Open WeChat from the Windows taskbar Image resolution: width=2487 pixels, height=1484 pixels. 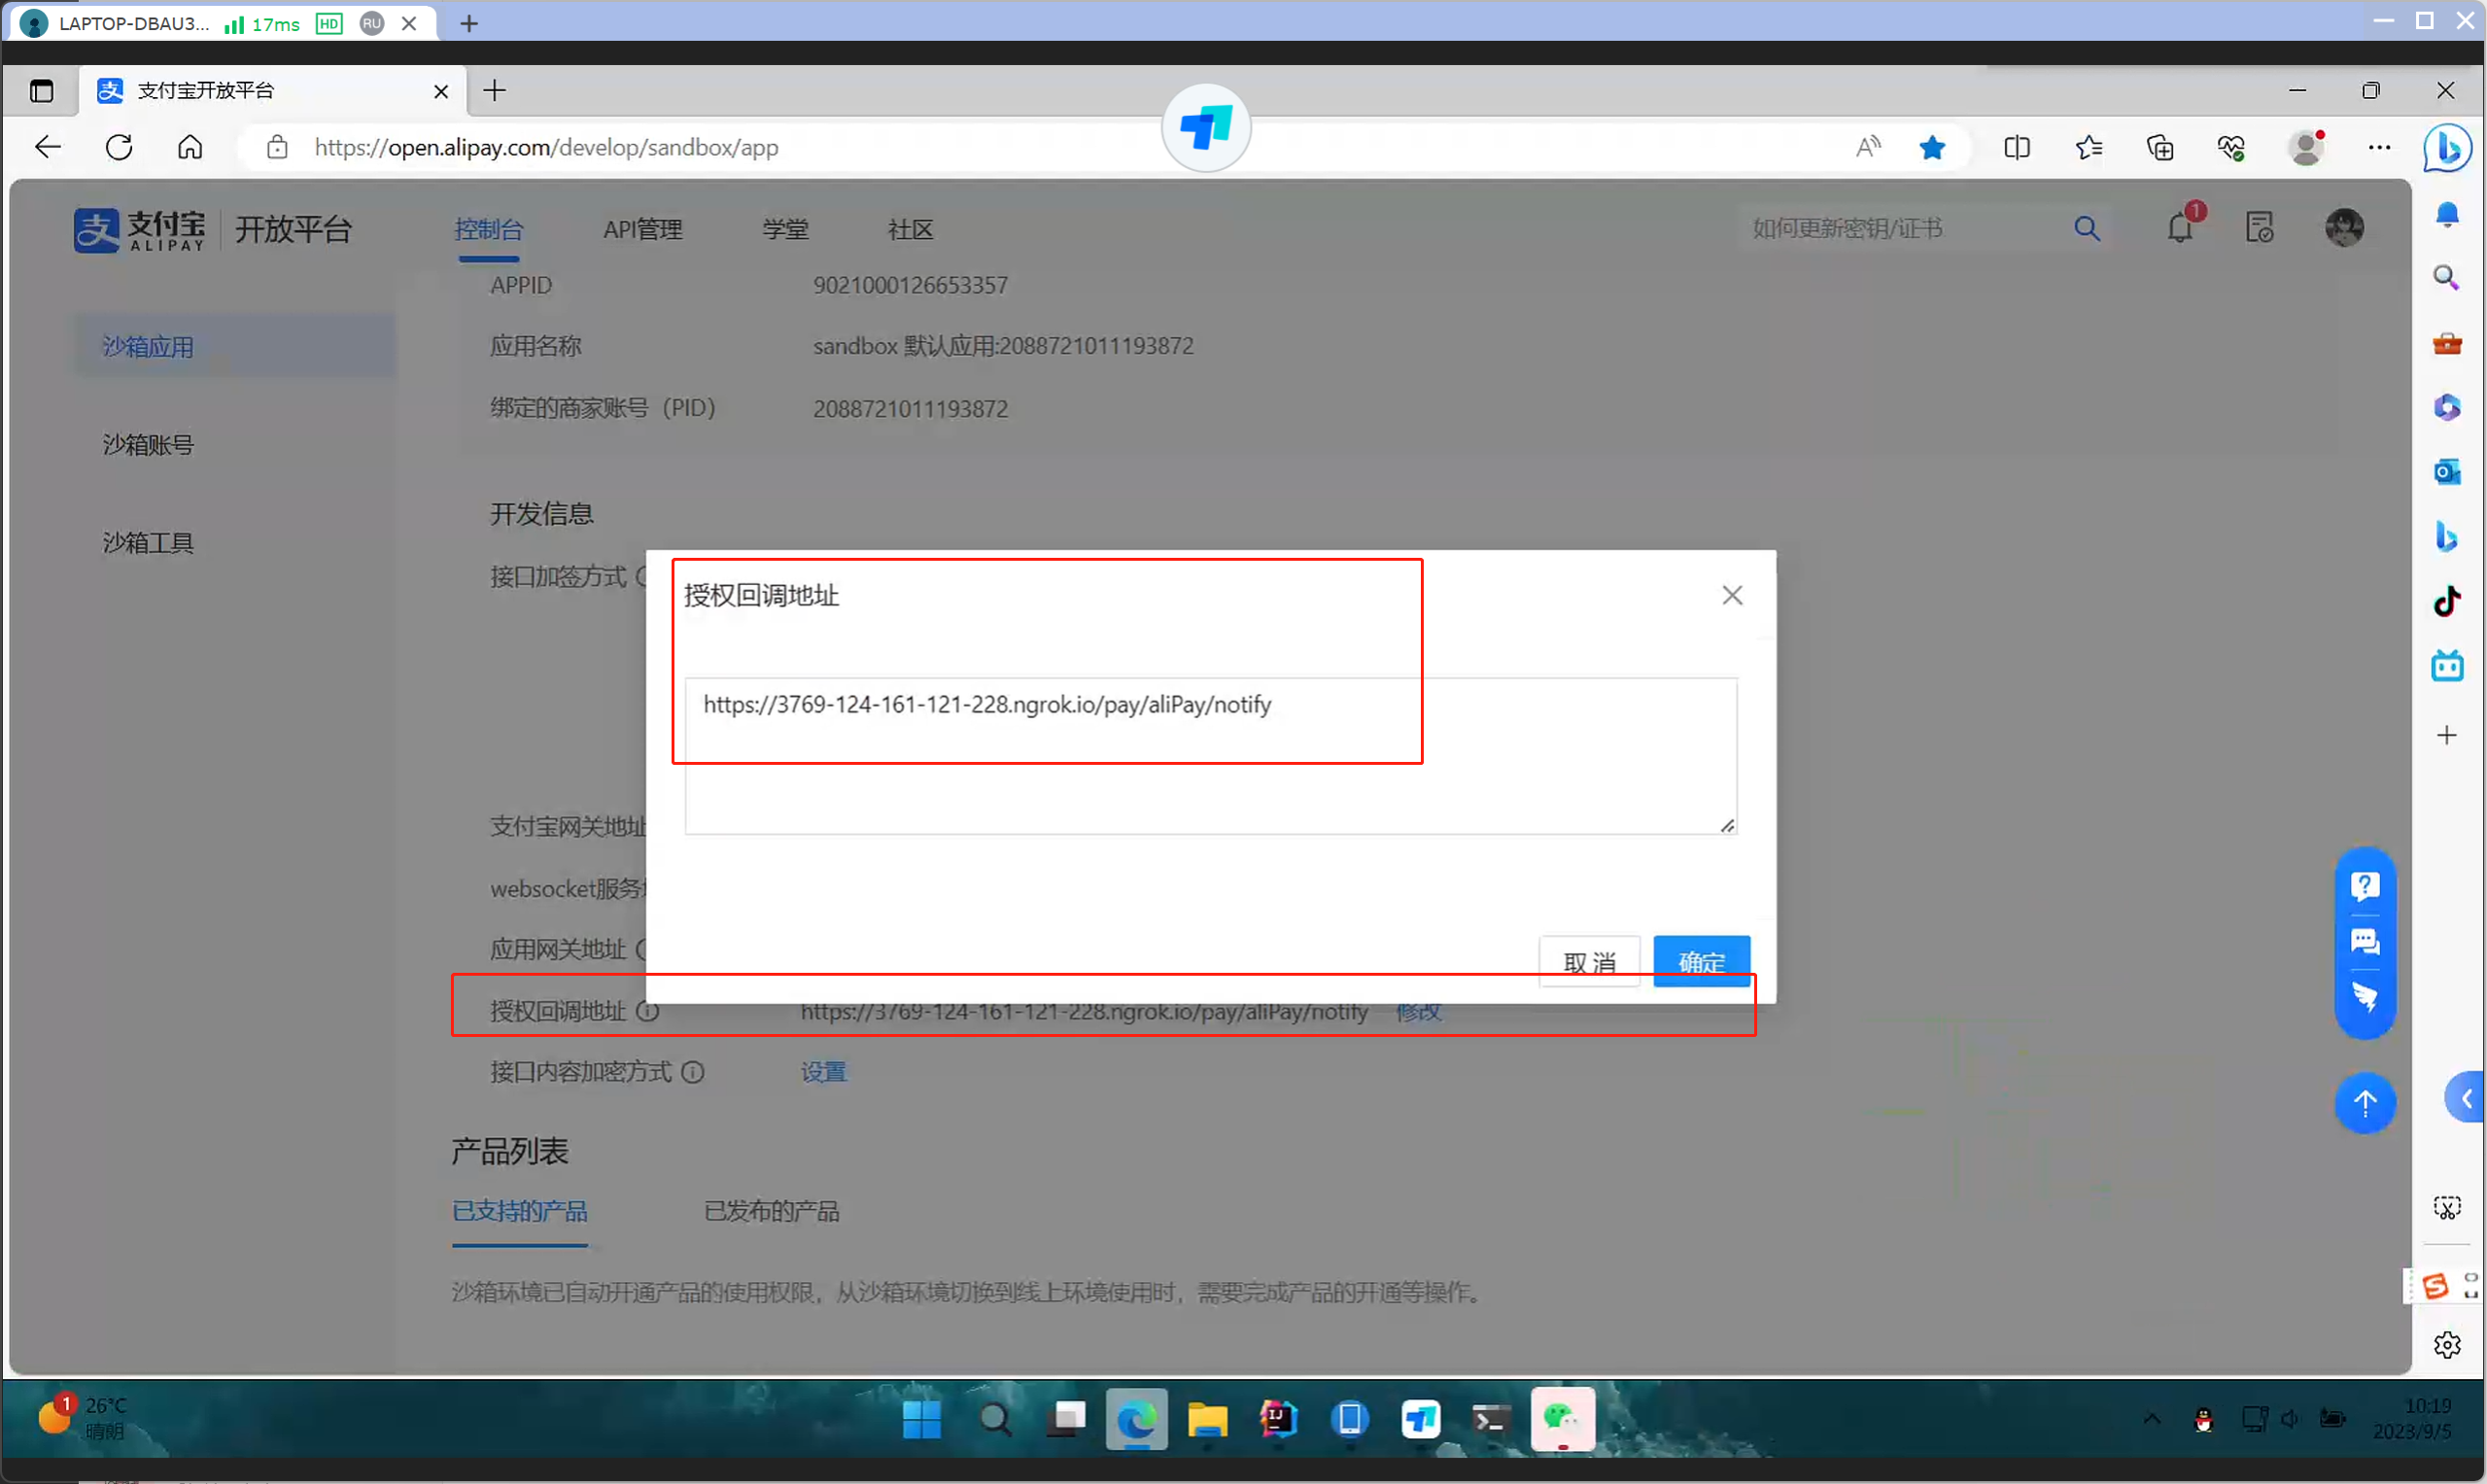click(x=1561, y=1418)
